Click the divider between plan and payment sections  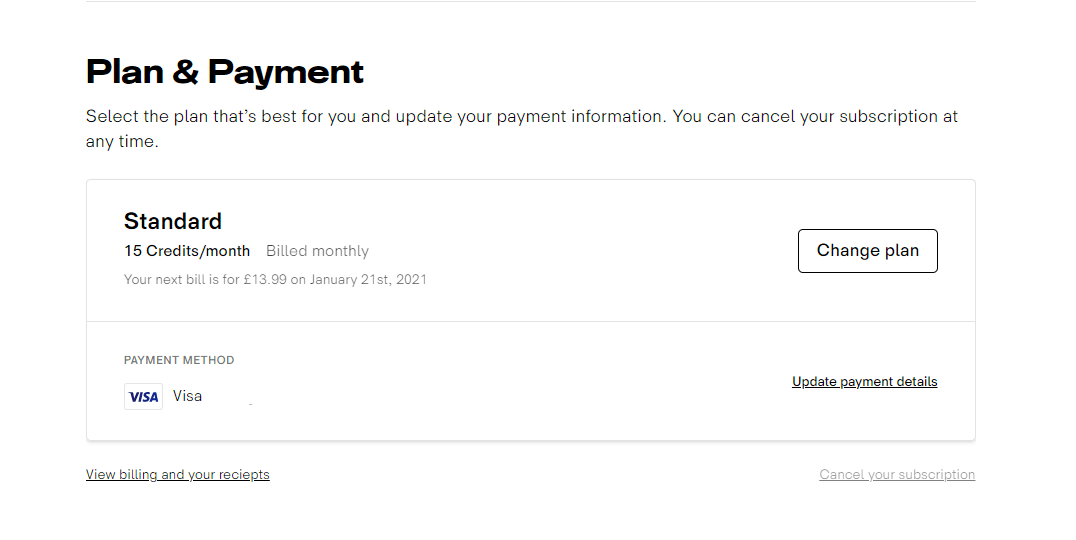(530, 322)
